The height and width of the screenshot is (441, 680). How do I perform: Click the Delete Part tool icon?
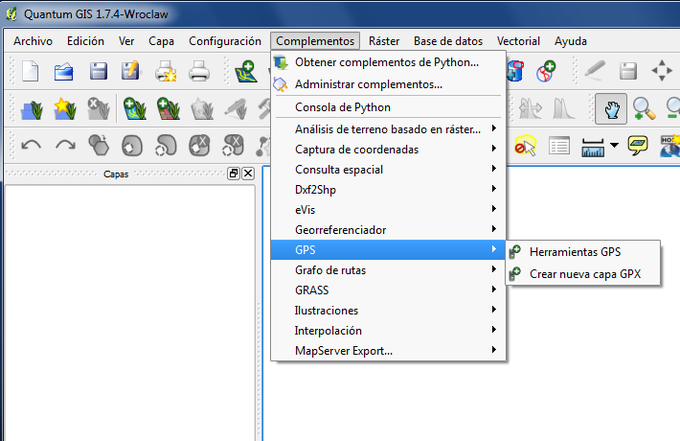(233, 145)
